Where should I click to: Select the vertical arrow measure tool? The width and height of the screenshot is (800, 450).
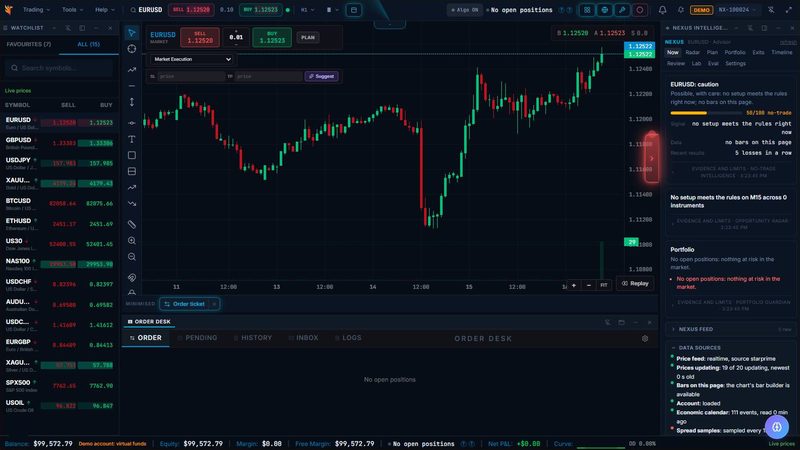pyautogui.click(x=132, y=102)
